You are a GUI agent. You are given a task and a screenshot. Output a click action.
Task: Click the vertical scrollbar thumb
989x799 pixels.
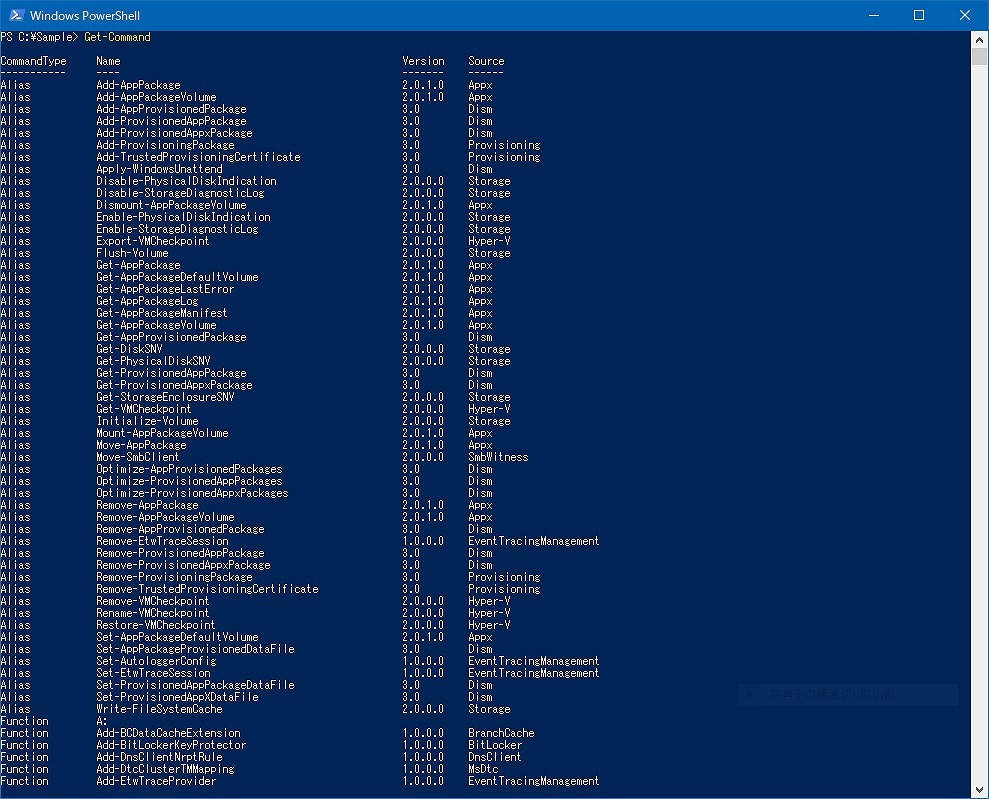(980, 57)
